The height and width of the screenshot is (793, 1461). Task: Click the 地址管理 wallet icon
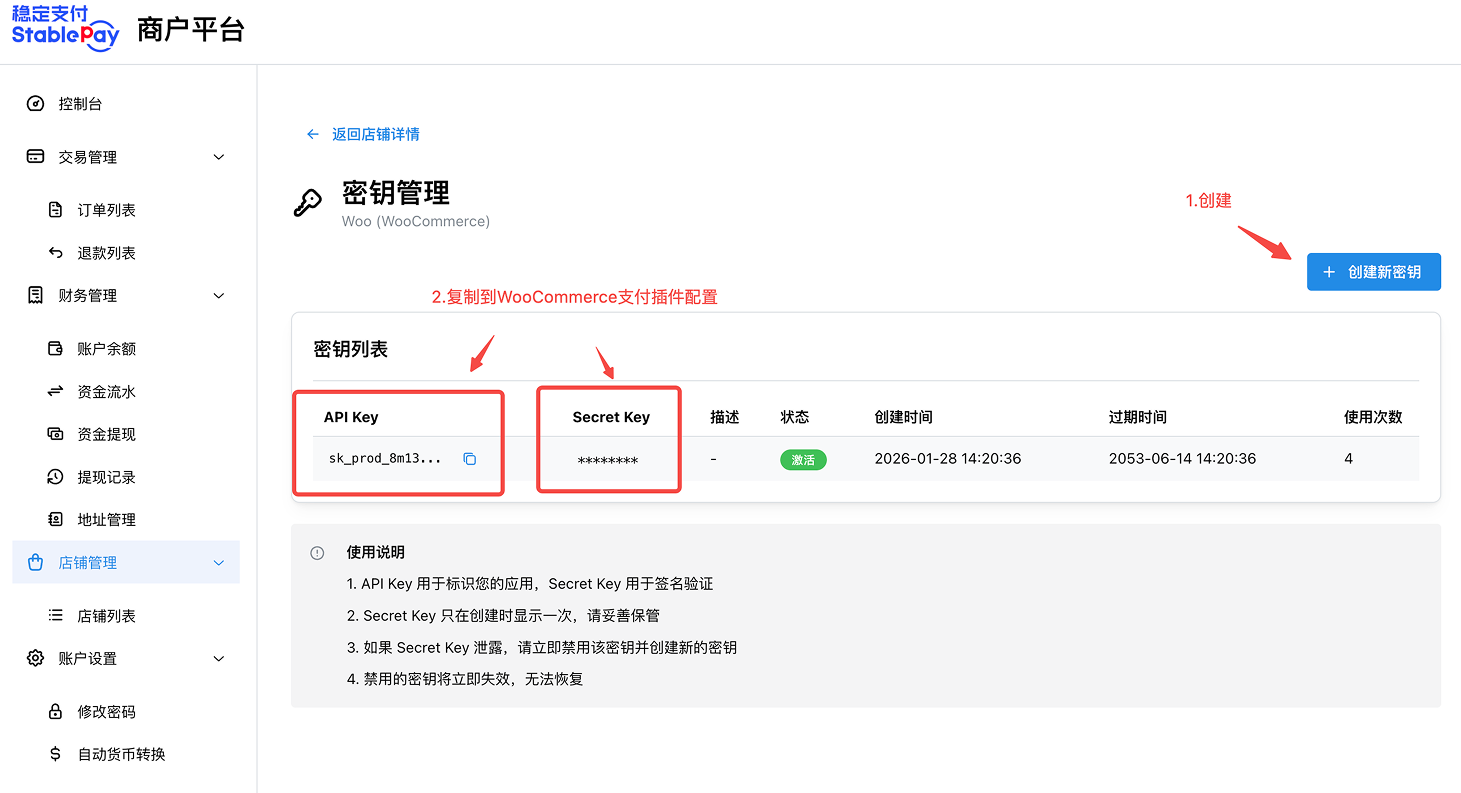(57, 519)
